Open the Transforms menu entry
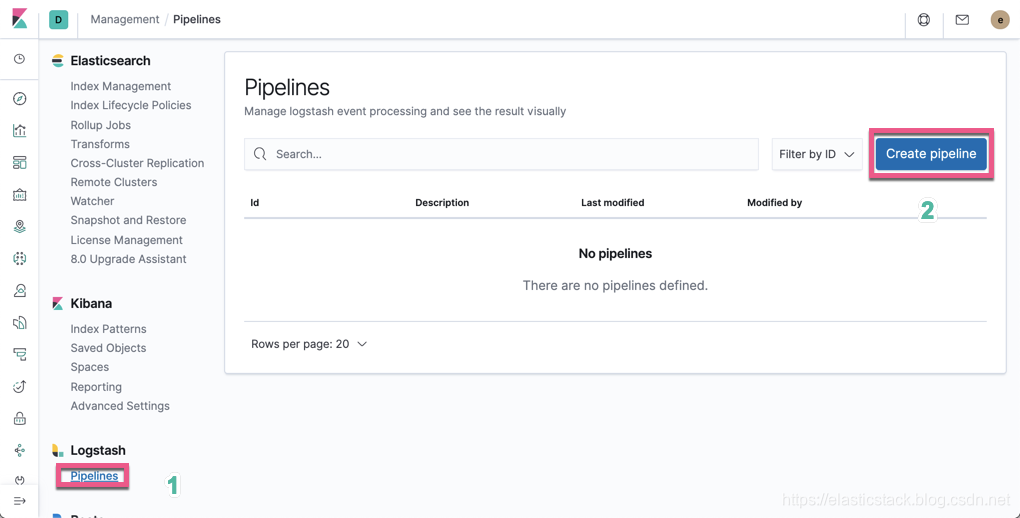The height and width of the screenshot is (518, 1020). (100, 144)
